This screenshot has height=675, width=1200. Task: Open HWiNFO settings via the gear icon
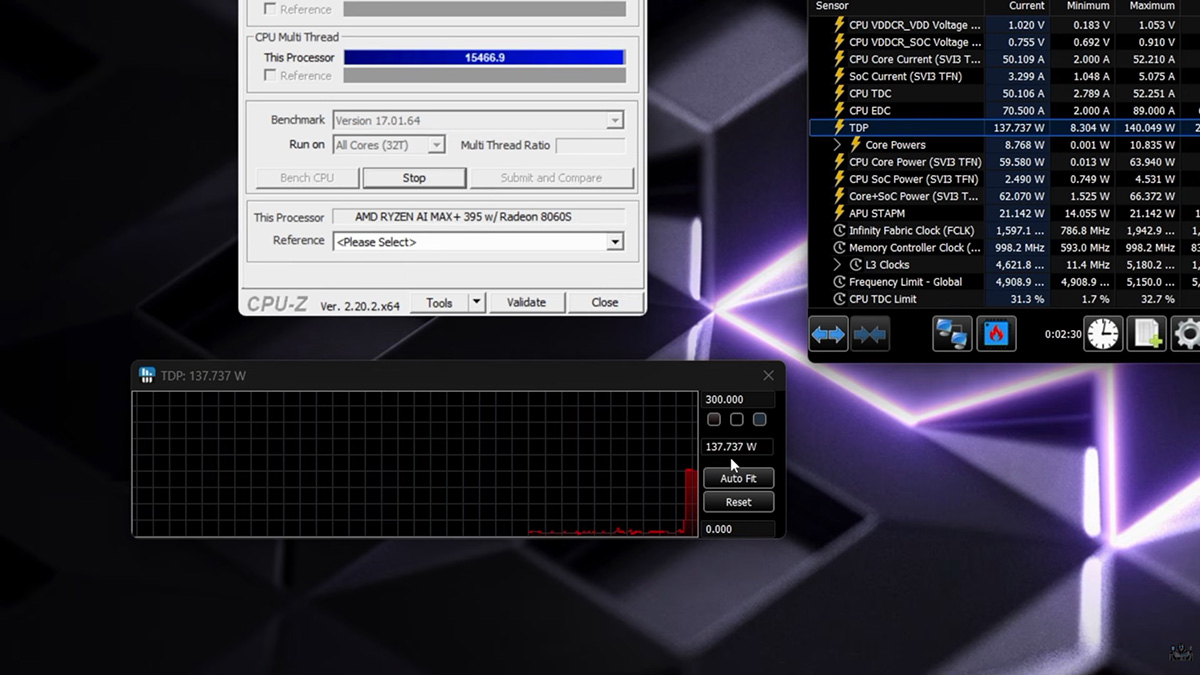(1186, 334)
